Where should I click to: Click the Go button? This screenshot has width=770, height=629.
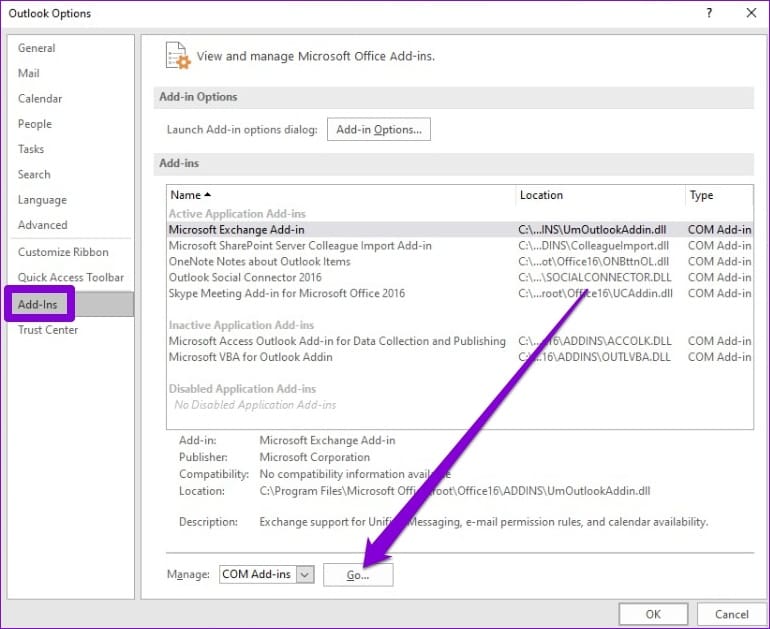click(x=358, y=574)
